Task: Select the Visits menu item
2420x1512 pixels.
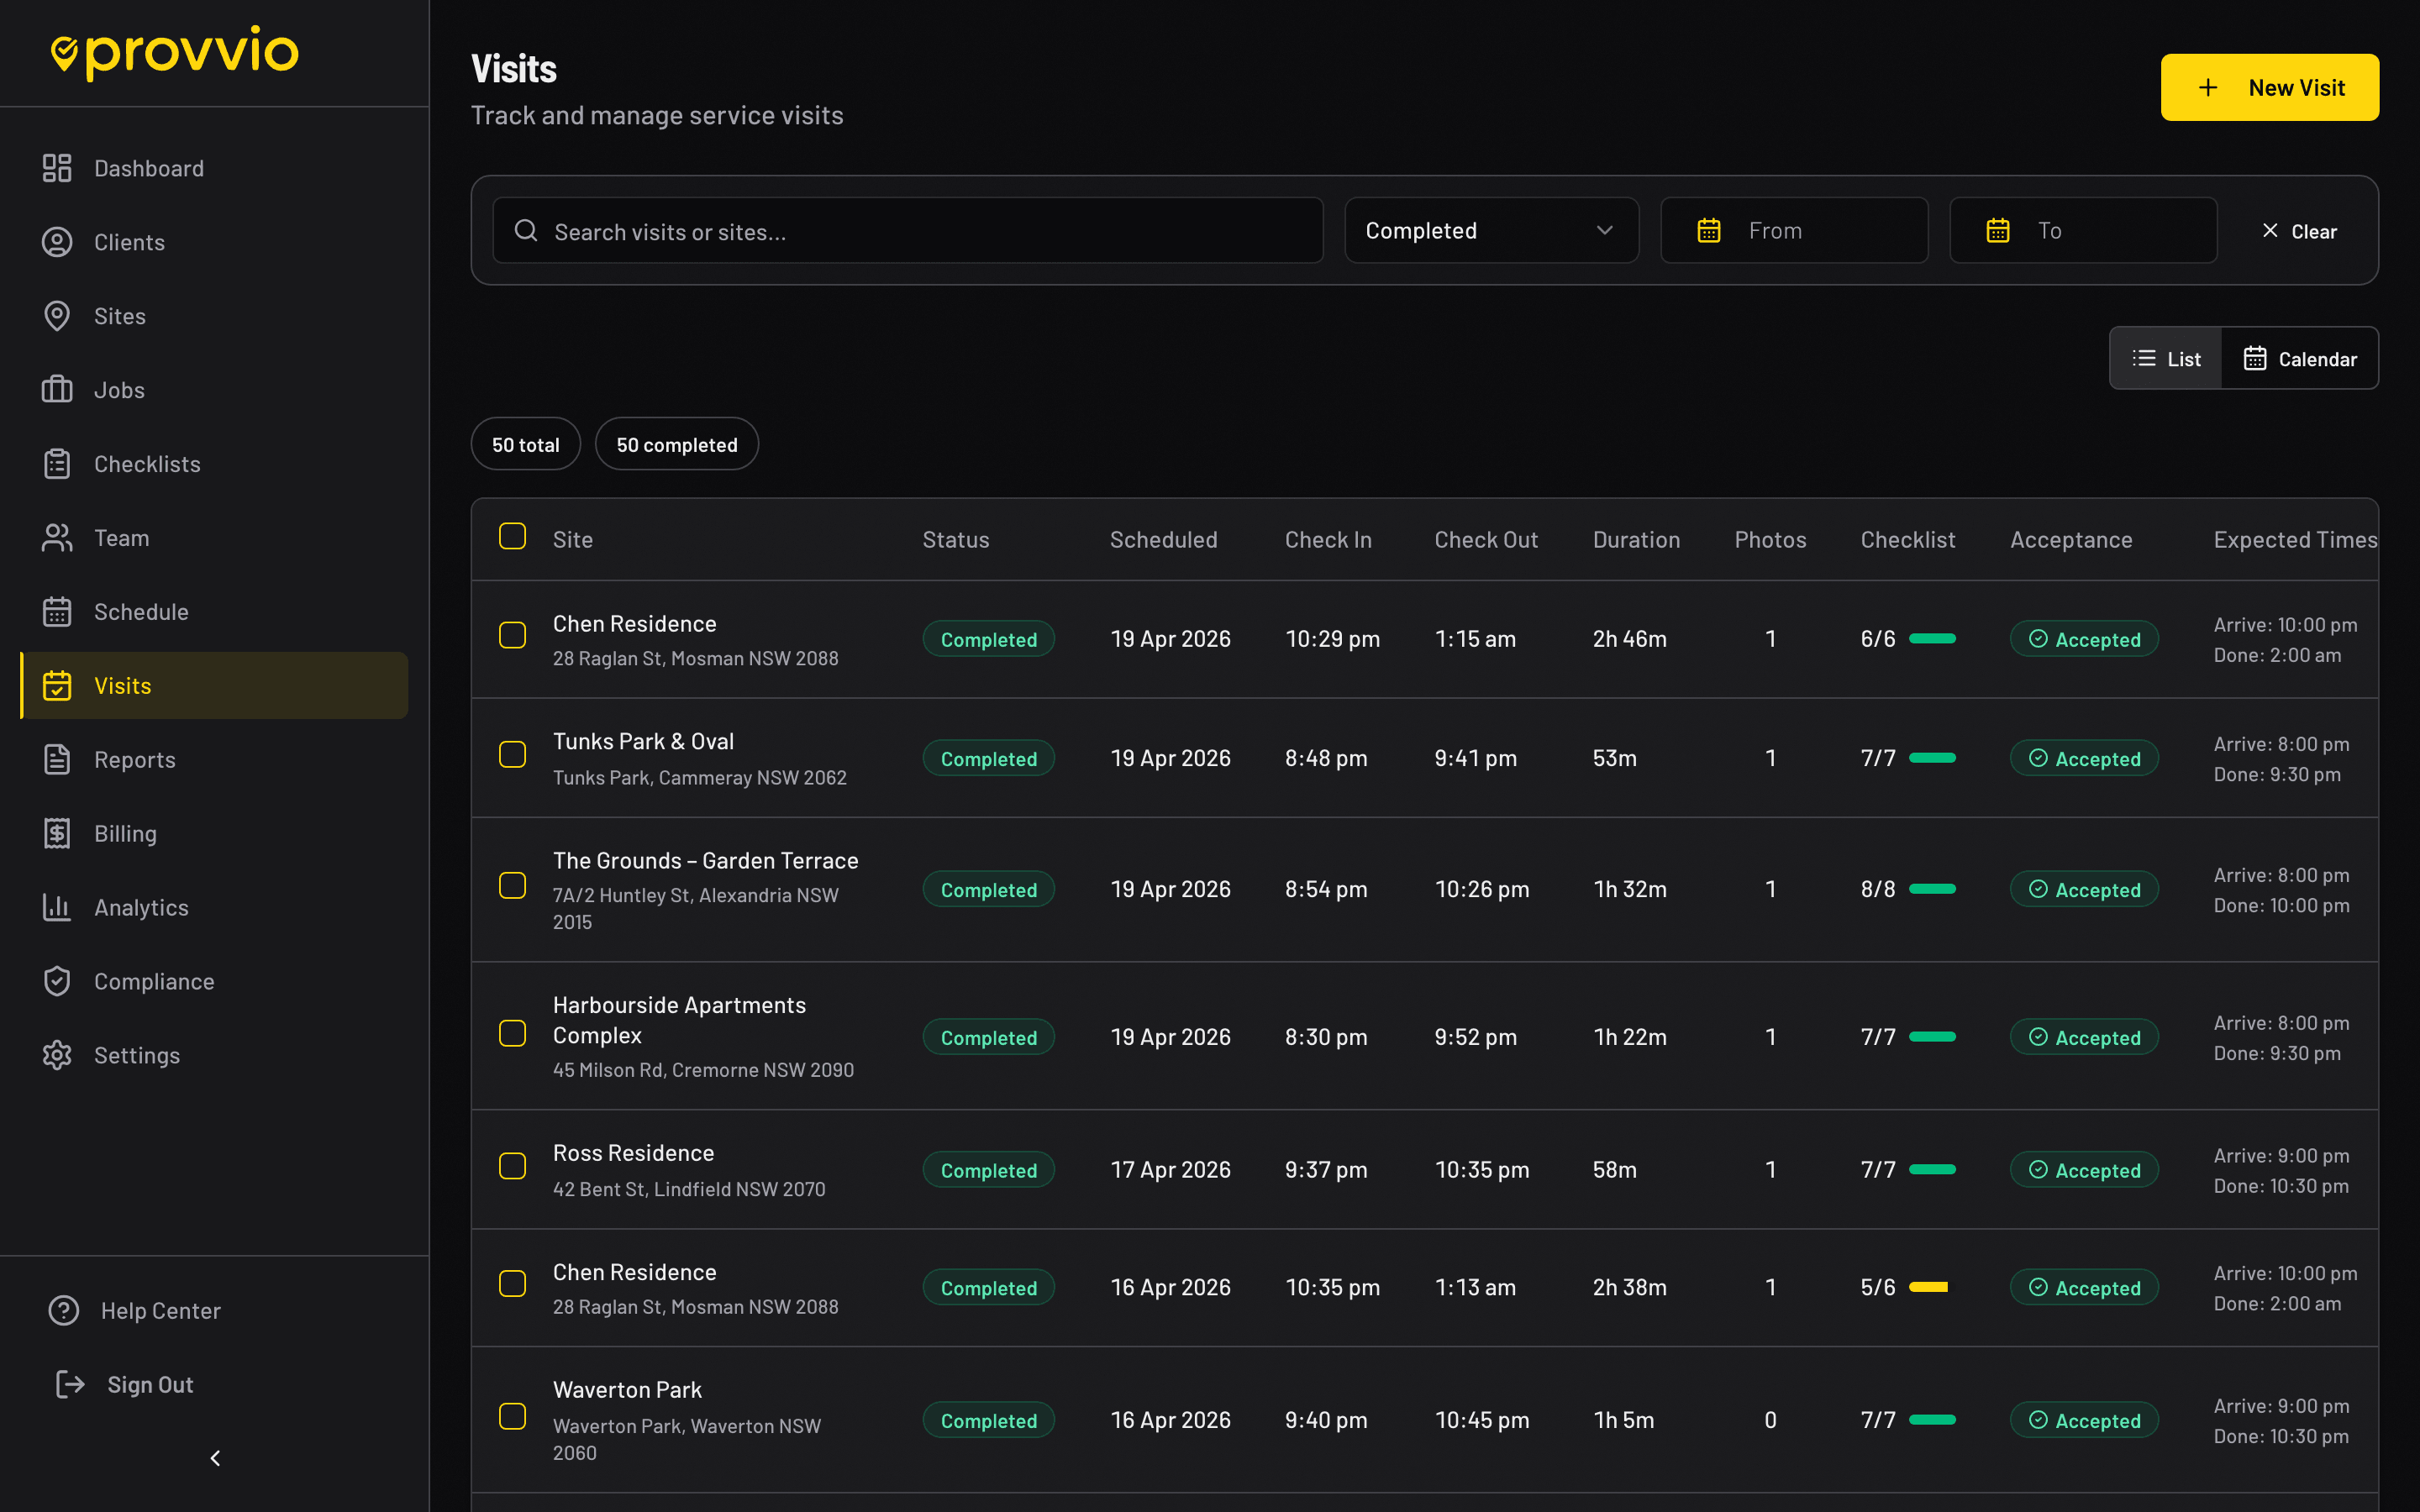Action: click(x=122, y=685)
